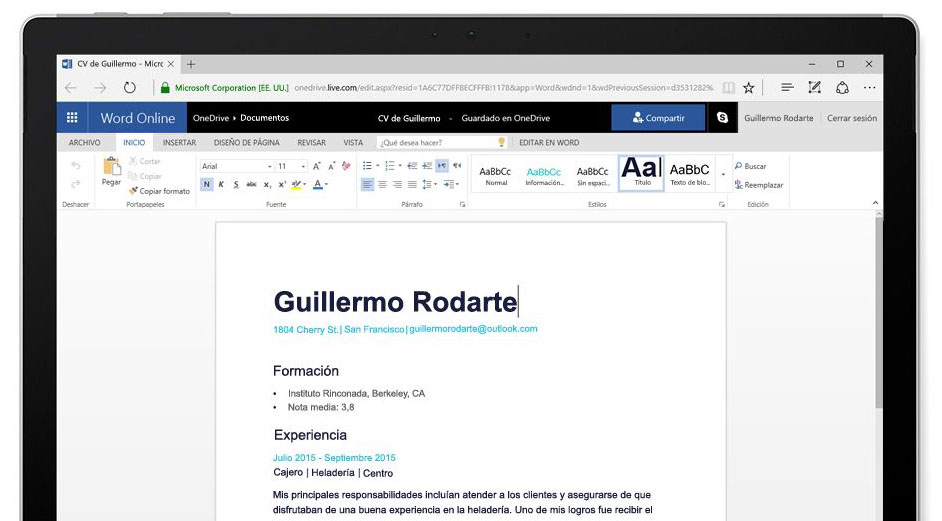Toggle subscript formatting
942x521 pixels.
[267, 184]
